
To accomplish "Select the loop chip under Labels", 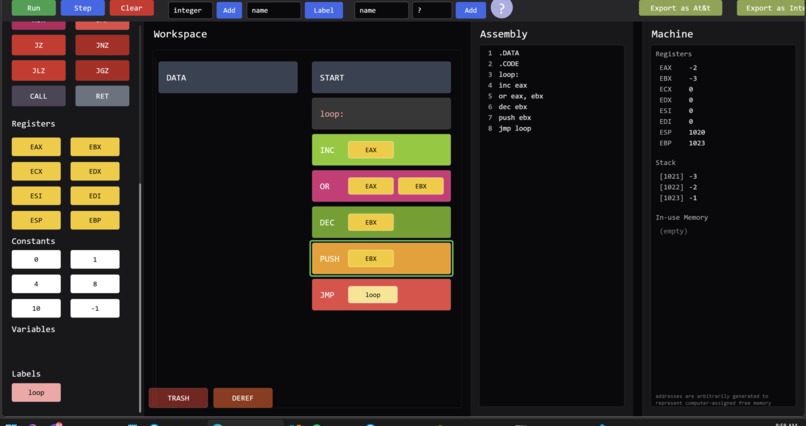I will click(36, 393).
